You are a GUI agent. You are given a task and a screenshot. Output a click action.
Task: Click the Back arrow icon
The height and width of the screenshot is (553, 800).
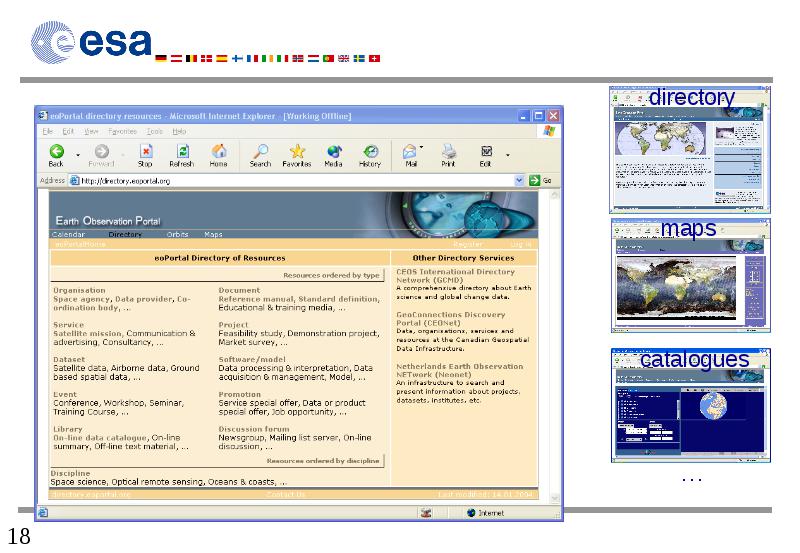(x=57, y=152)
